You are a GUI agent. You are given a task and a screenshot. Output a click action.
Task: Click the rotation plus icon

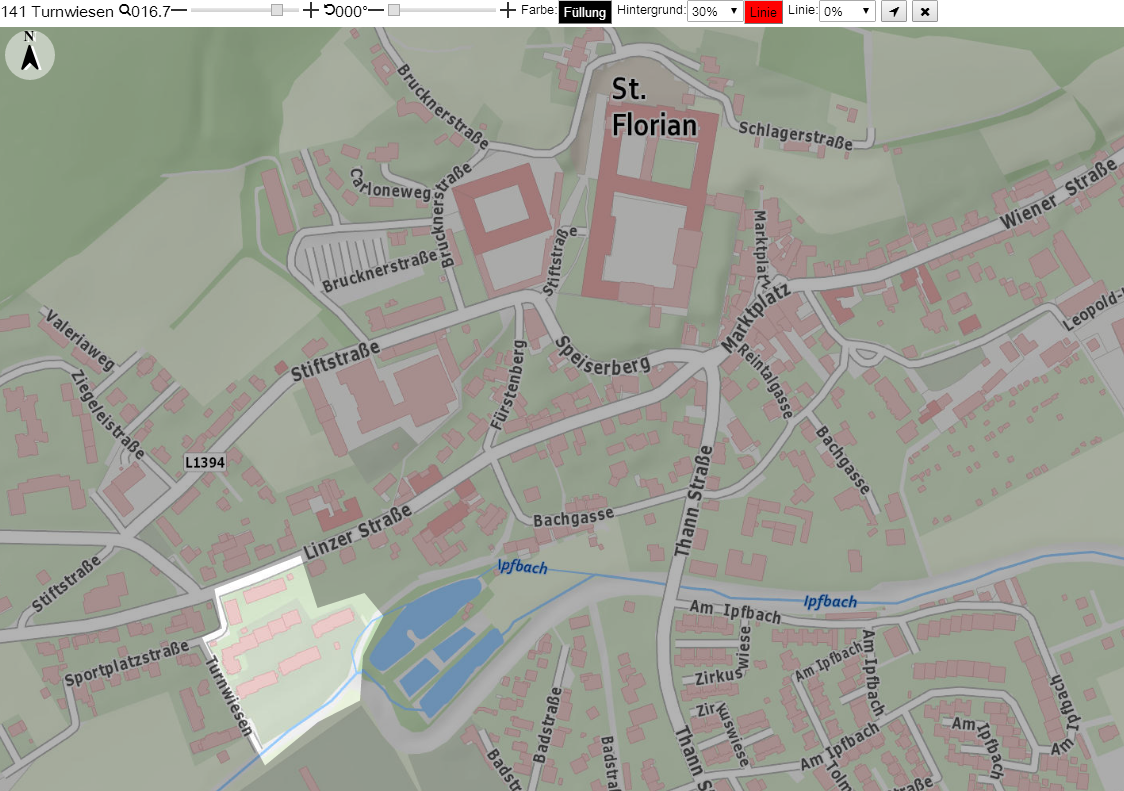click(x=507, y=11)
